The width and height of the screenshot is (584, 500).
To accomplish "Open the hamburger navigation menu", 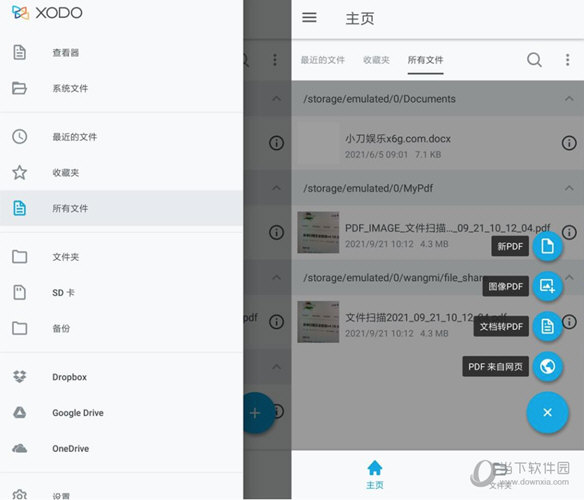I will click(309, 17).
